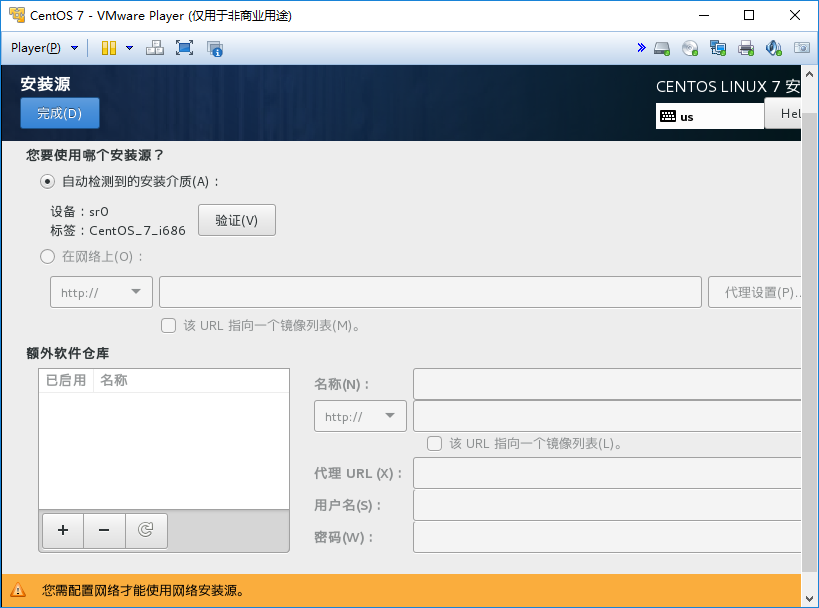
Task: Click the printer device icon
Action: (x=746, y=49)
